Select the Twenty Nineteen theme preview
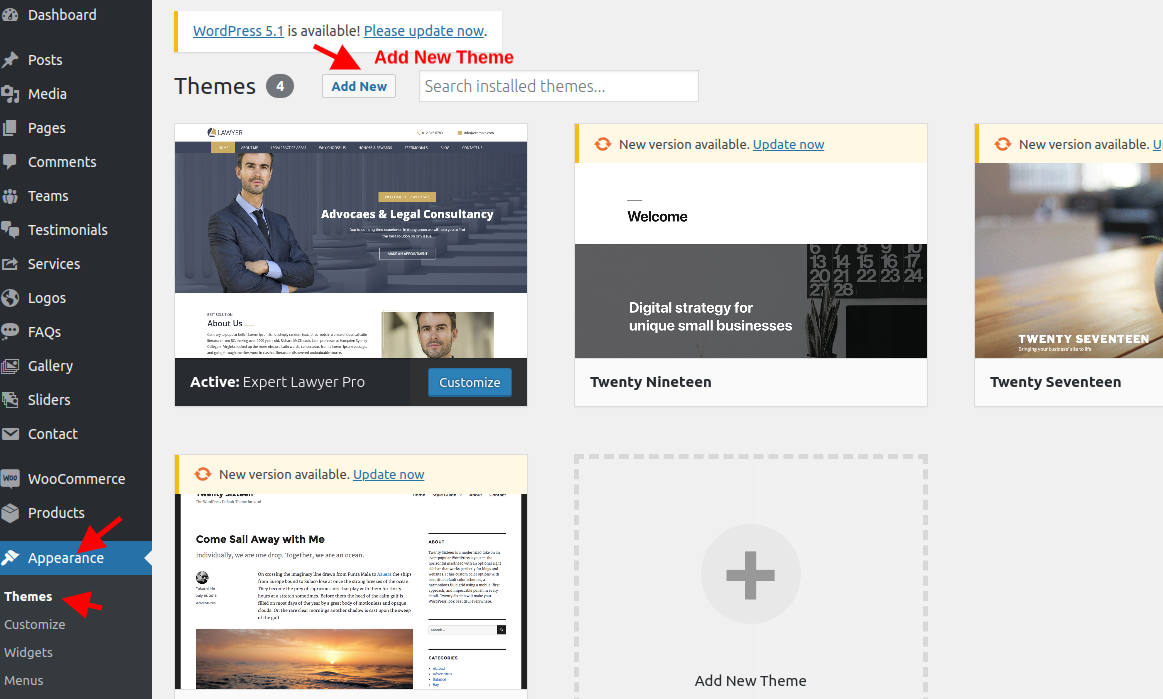The height and width of the screenshot is (699, 1163). pos(751,260)
